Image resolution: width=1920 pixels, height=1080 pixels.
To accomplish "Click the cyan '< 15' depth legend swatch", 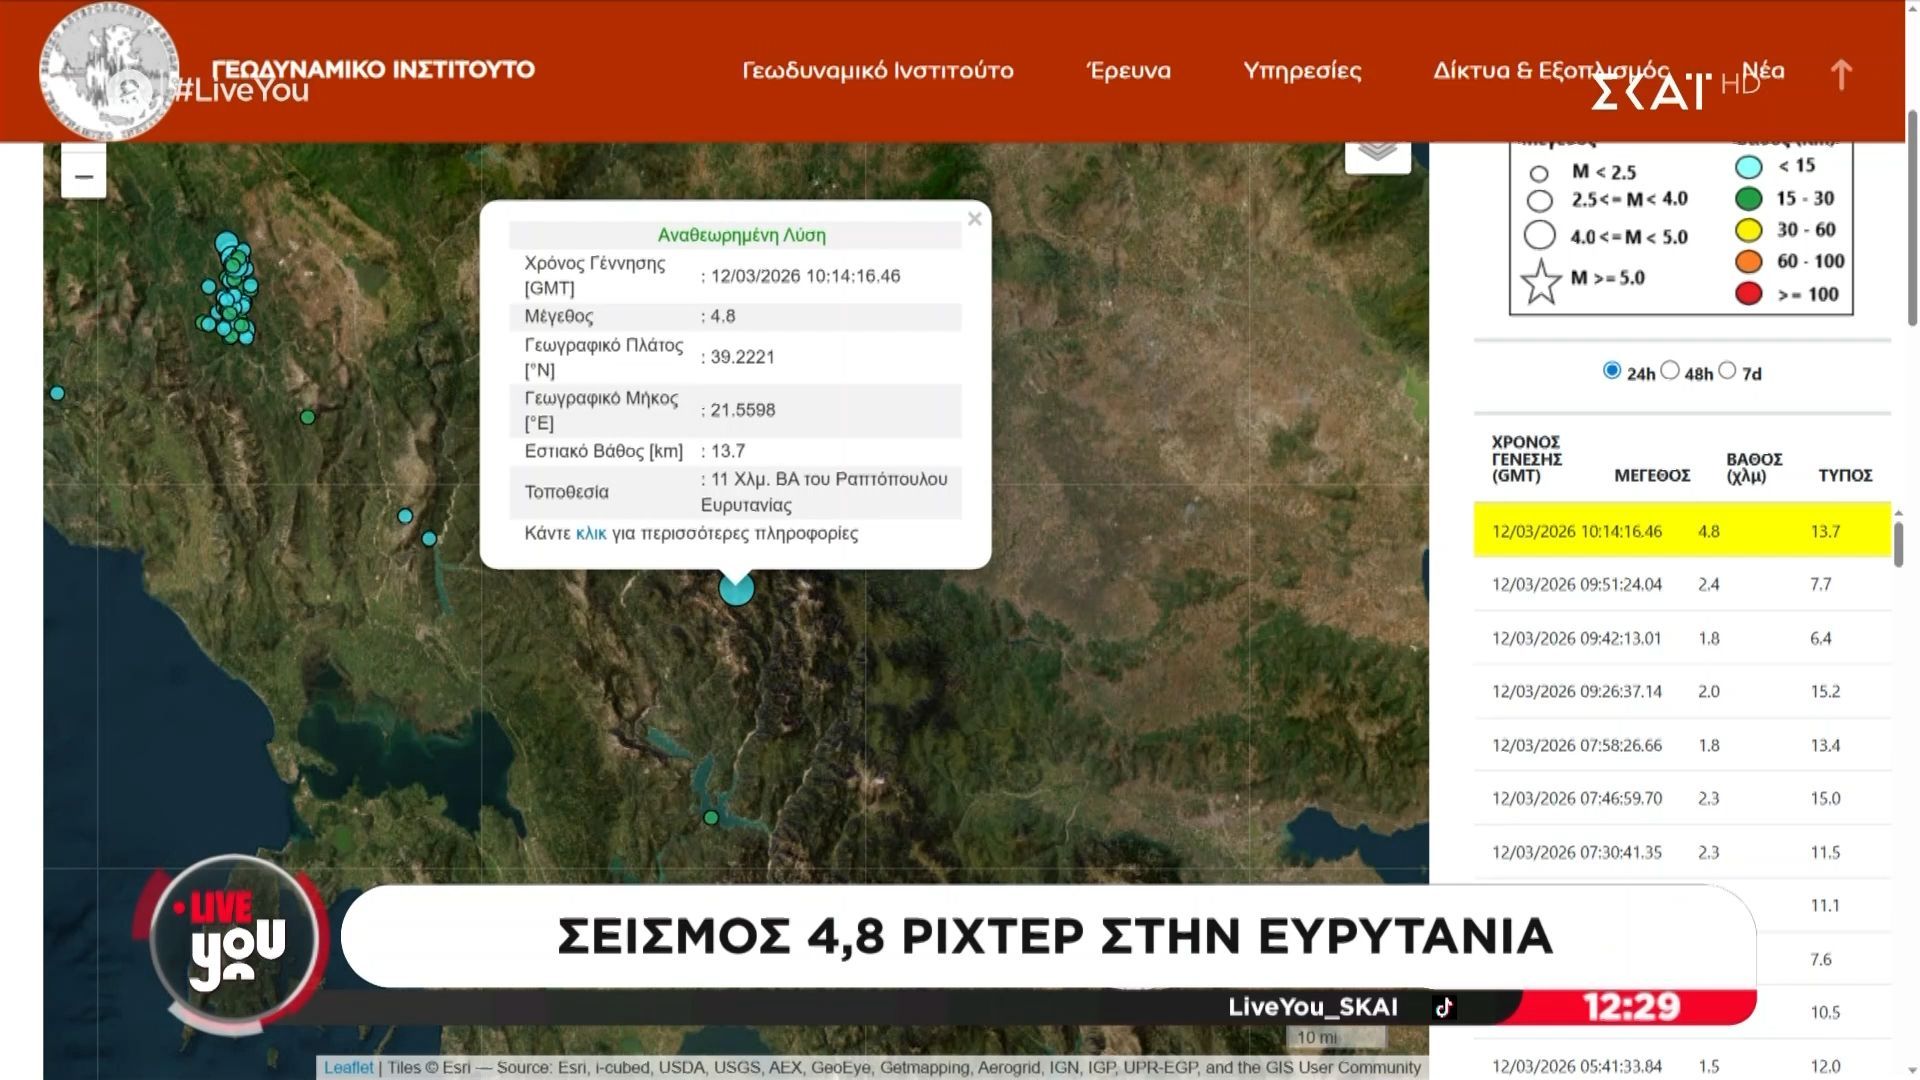I will tap(1748, 167).
